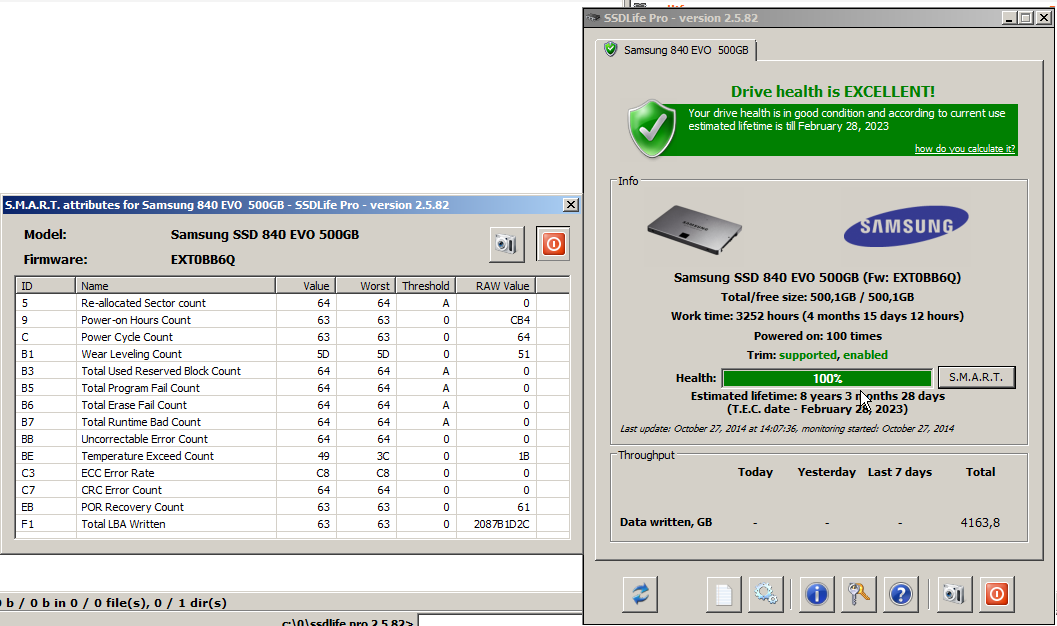Select the Re-allocated Sector count row
The height and width of the screenshot is (626, 1057).
[x=293, y=303]
